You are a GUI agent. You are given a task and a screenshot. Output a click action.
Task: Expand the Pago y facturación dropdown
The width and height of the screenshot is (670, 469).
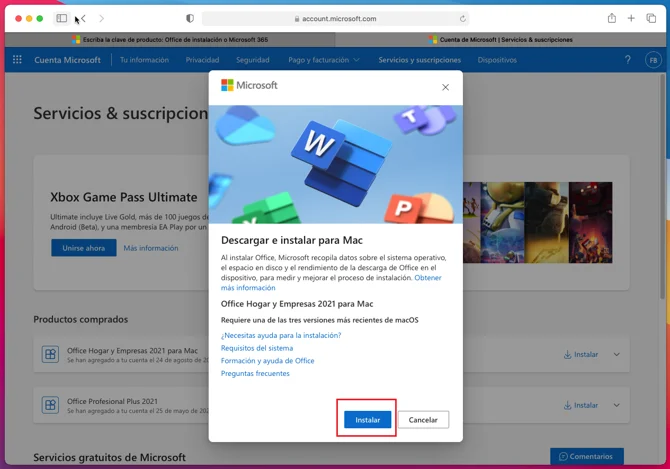[x=323, y=60]
